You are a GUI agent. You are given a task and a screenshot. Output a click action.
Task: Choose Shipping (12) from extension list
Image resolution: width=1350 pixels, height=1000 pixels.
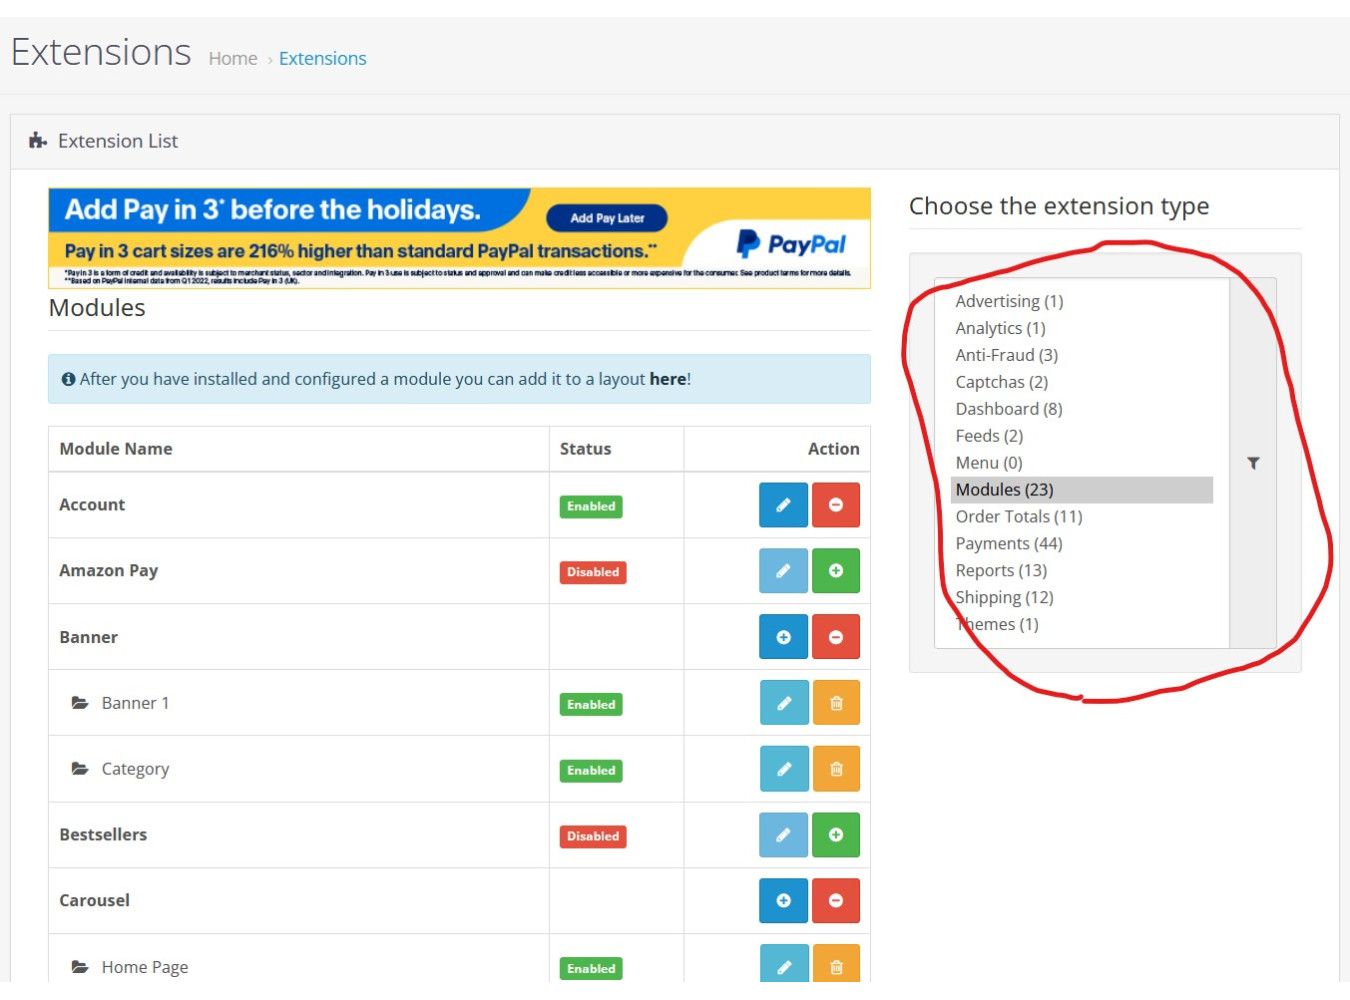[x=1004, y=597]
